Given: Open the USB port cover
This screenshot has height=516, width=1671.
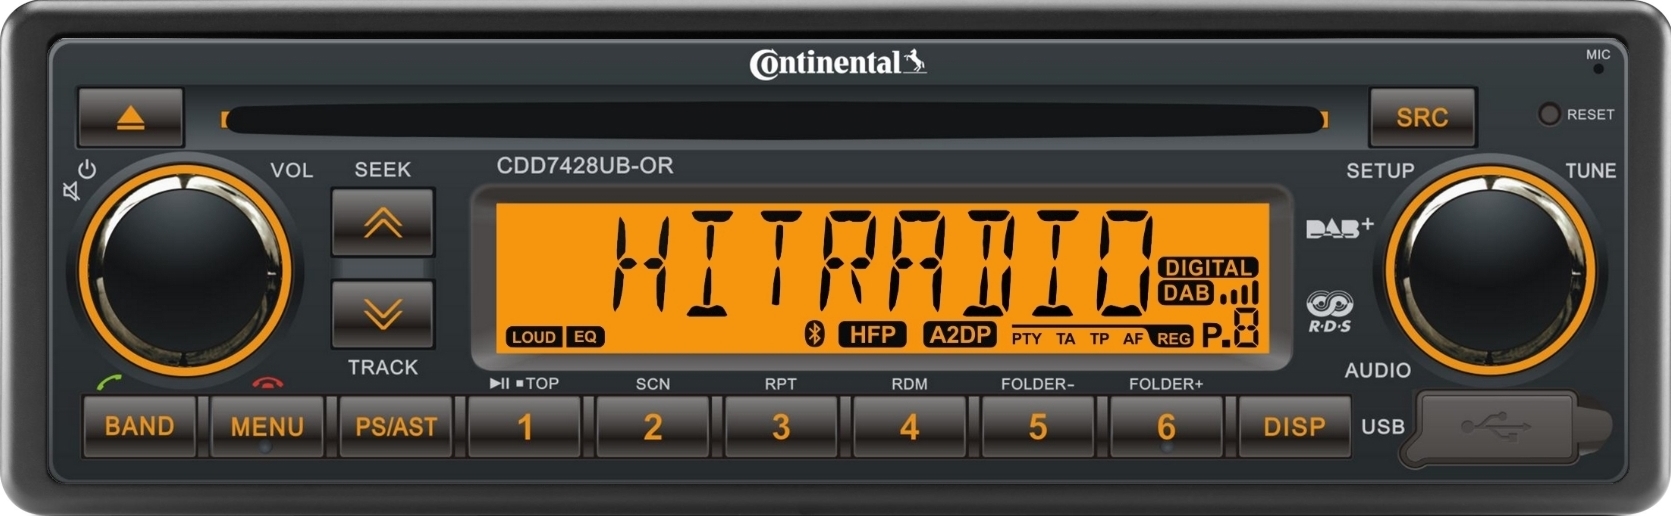Looking at the screenshot, I should (1508, 428).
